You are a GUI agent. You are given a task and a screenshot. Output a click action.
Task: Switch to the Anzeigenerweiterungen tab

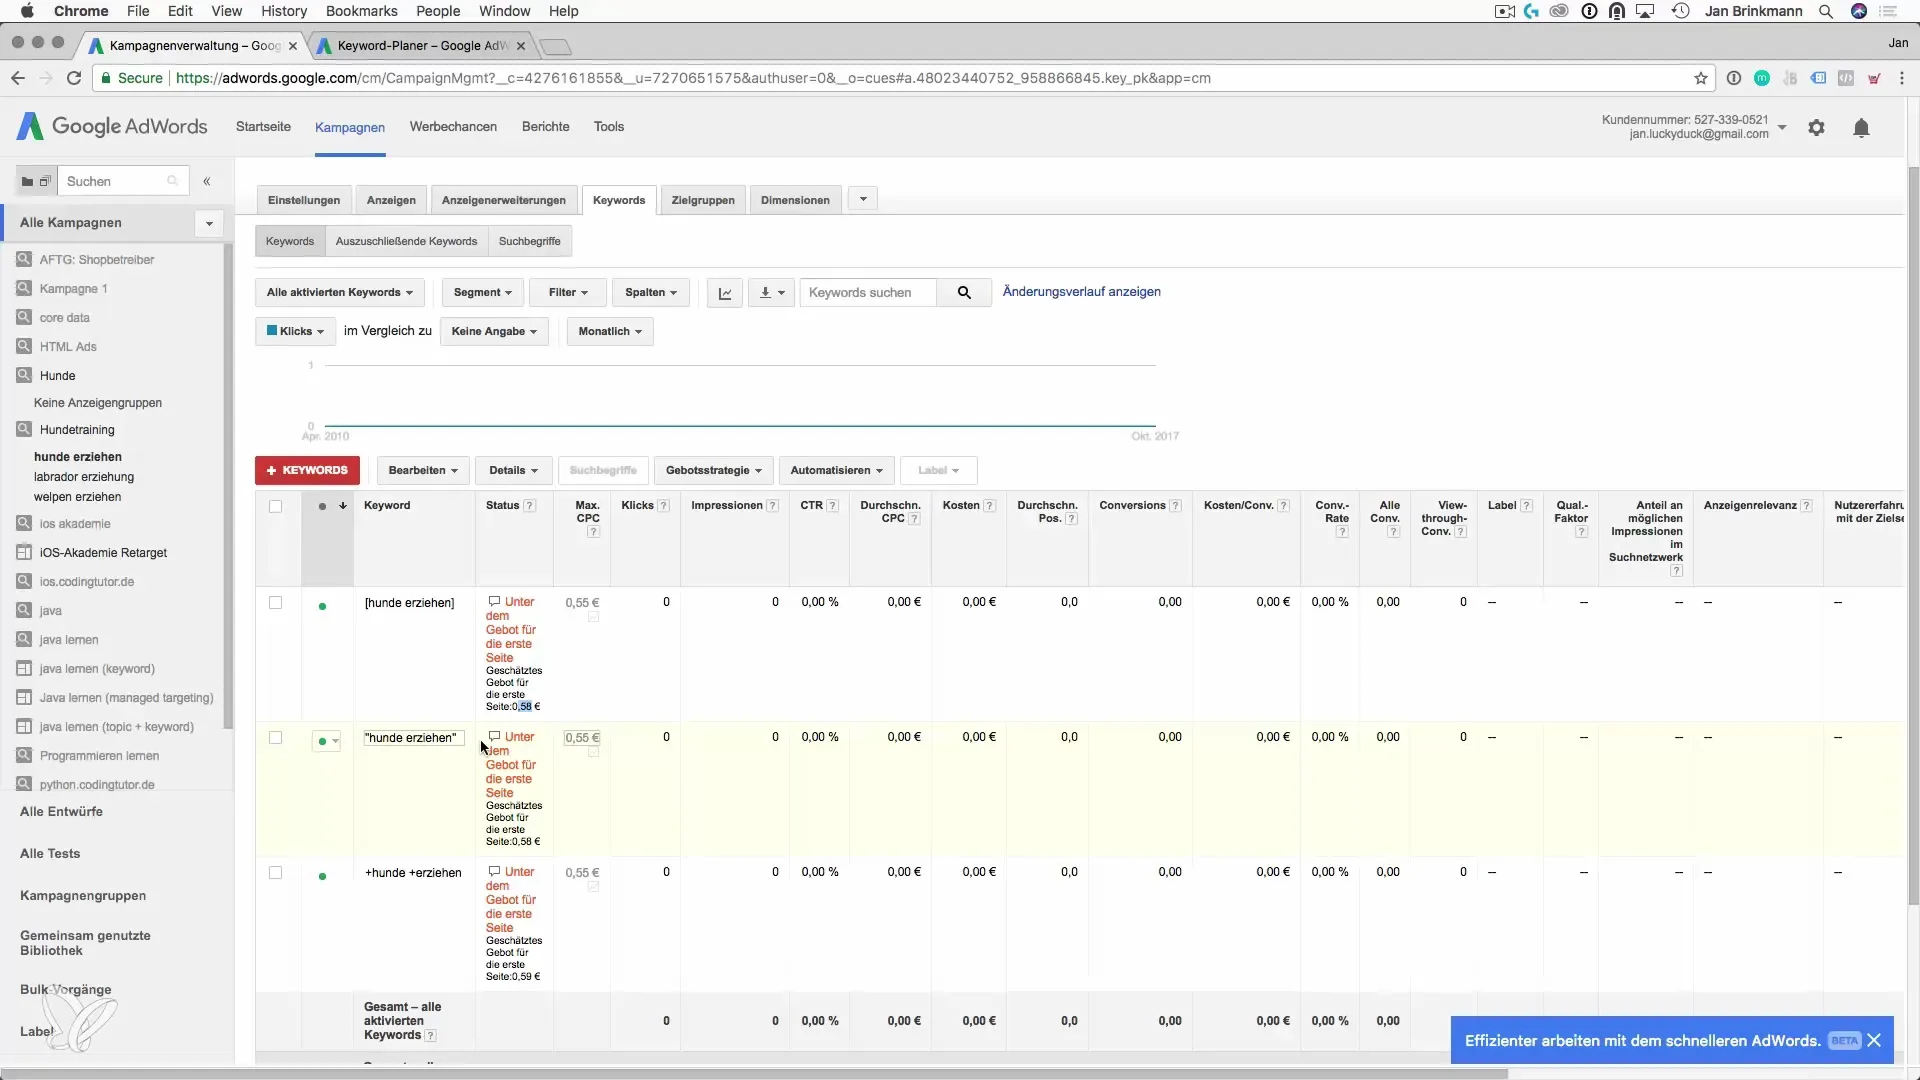point(504,200)
